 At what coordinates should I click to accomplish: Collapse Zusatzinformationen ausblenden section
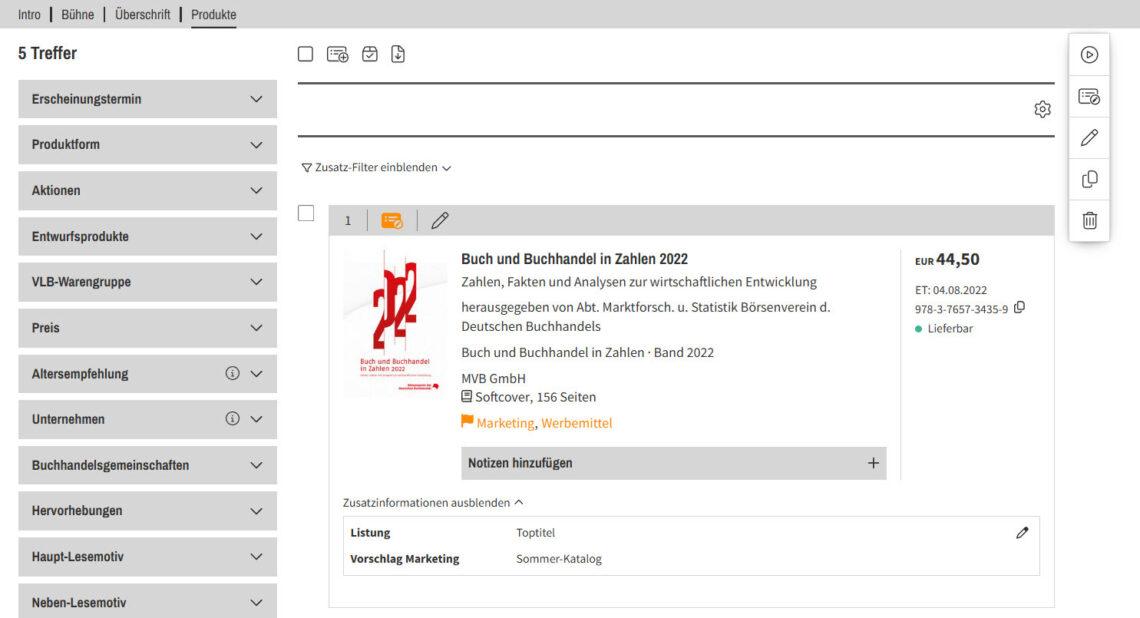[x=432, y=503]
